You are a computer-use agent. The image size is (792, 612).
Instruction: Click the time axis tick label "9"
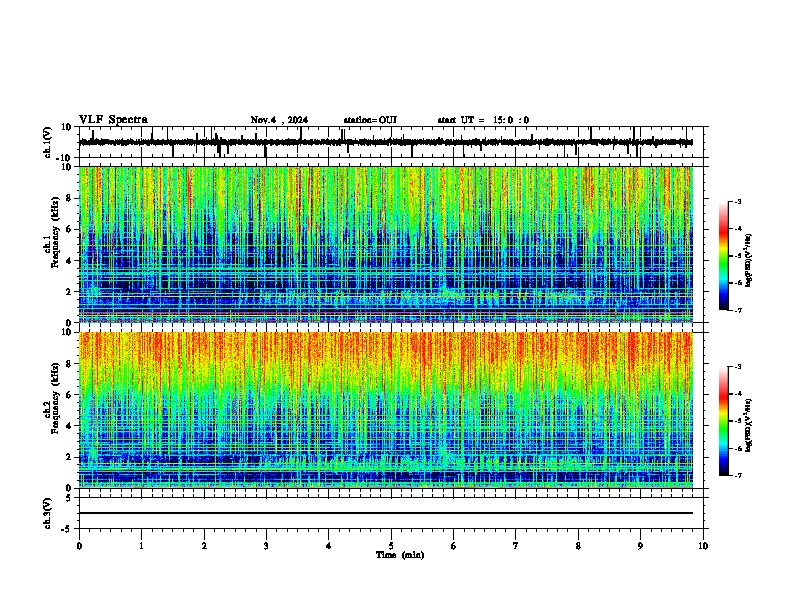click(640, 546)
